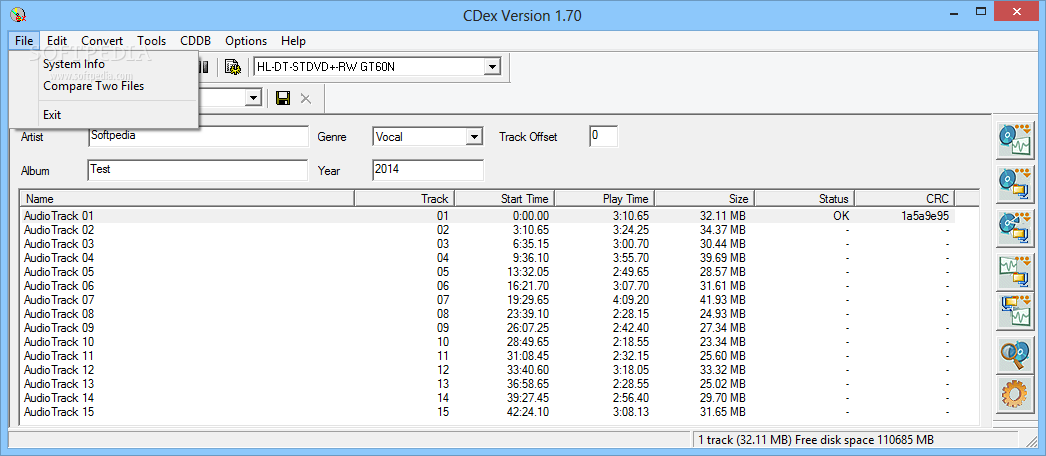Image resolution: width=1046 pixels, height=456 pixels.
Task: Sort by the Play Time column header
Action: (x=604, y=198)
